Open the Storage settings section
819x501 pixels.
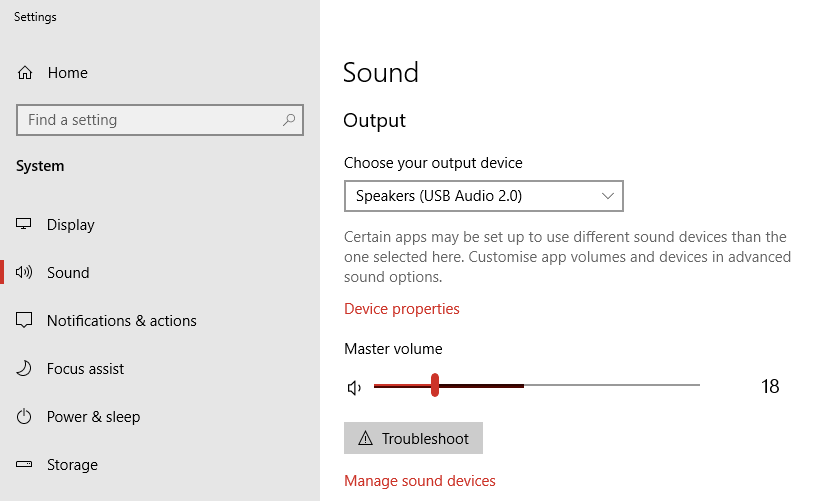[x=72, y=465]
